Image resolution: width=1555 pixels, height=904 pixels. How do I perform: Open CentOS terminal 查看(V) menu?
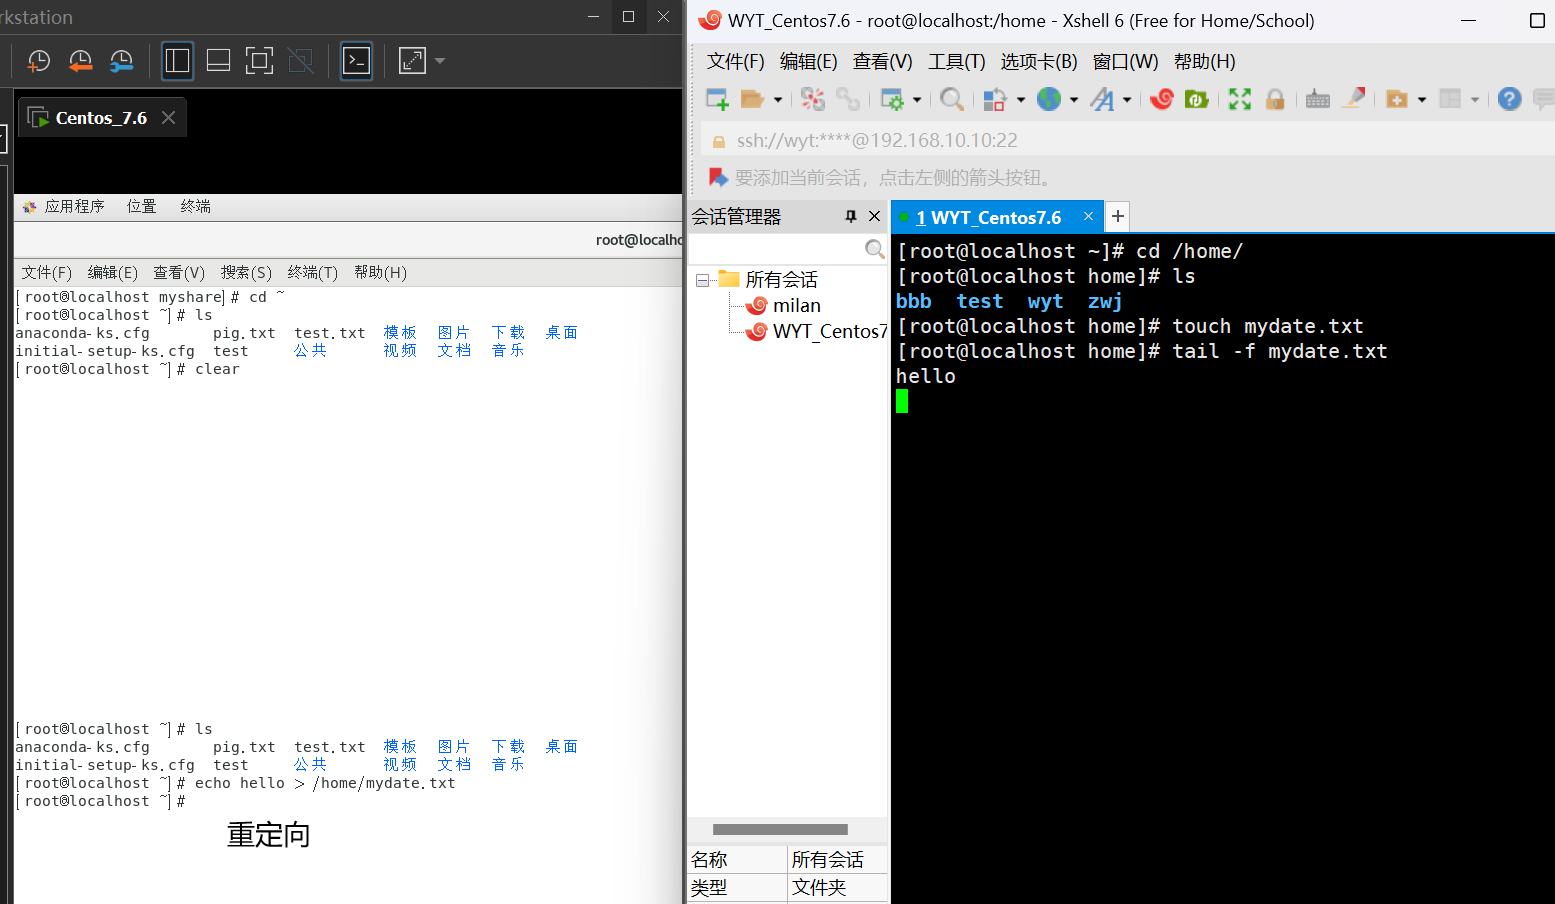point(179,272)
